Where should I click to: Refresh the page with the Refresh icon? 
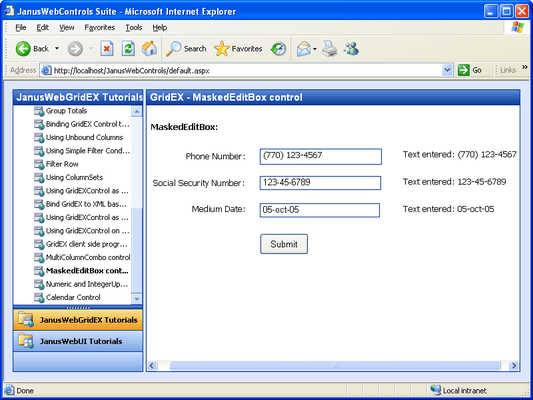point(128,49)
